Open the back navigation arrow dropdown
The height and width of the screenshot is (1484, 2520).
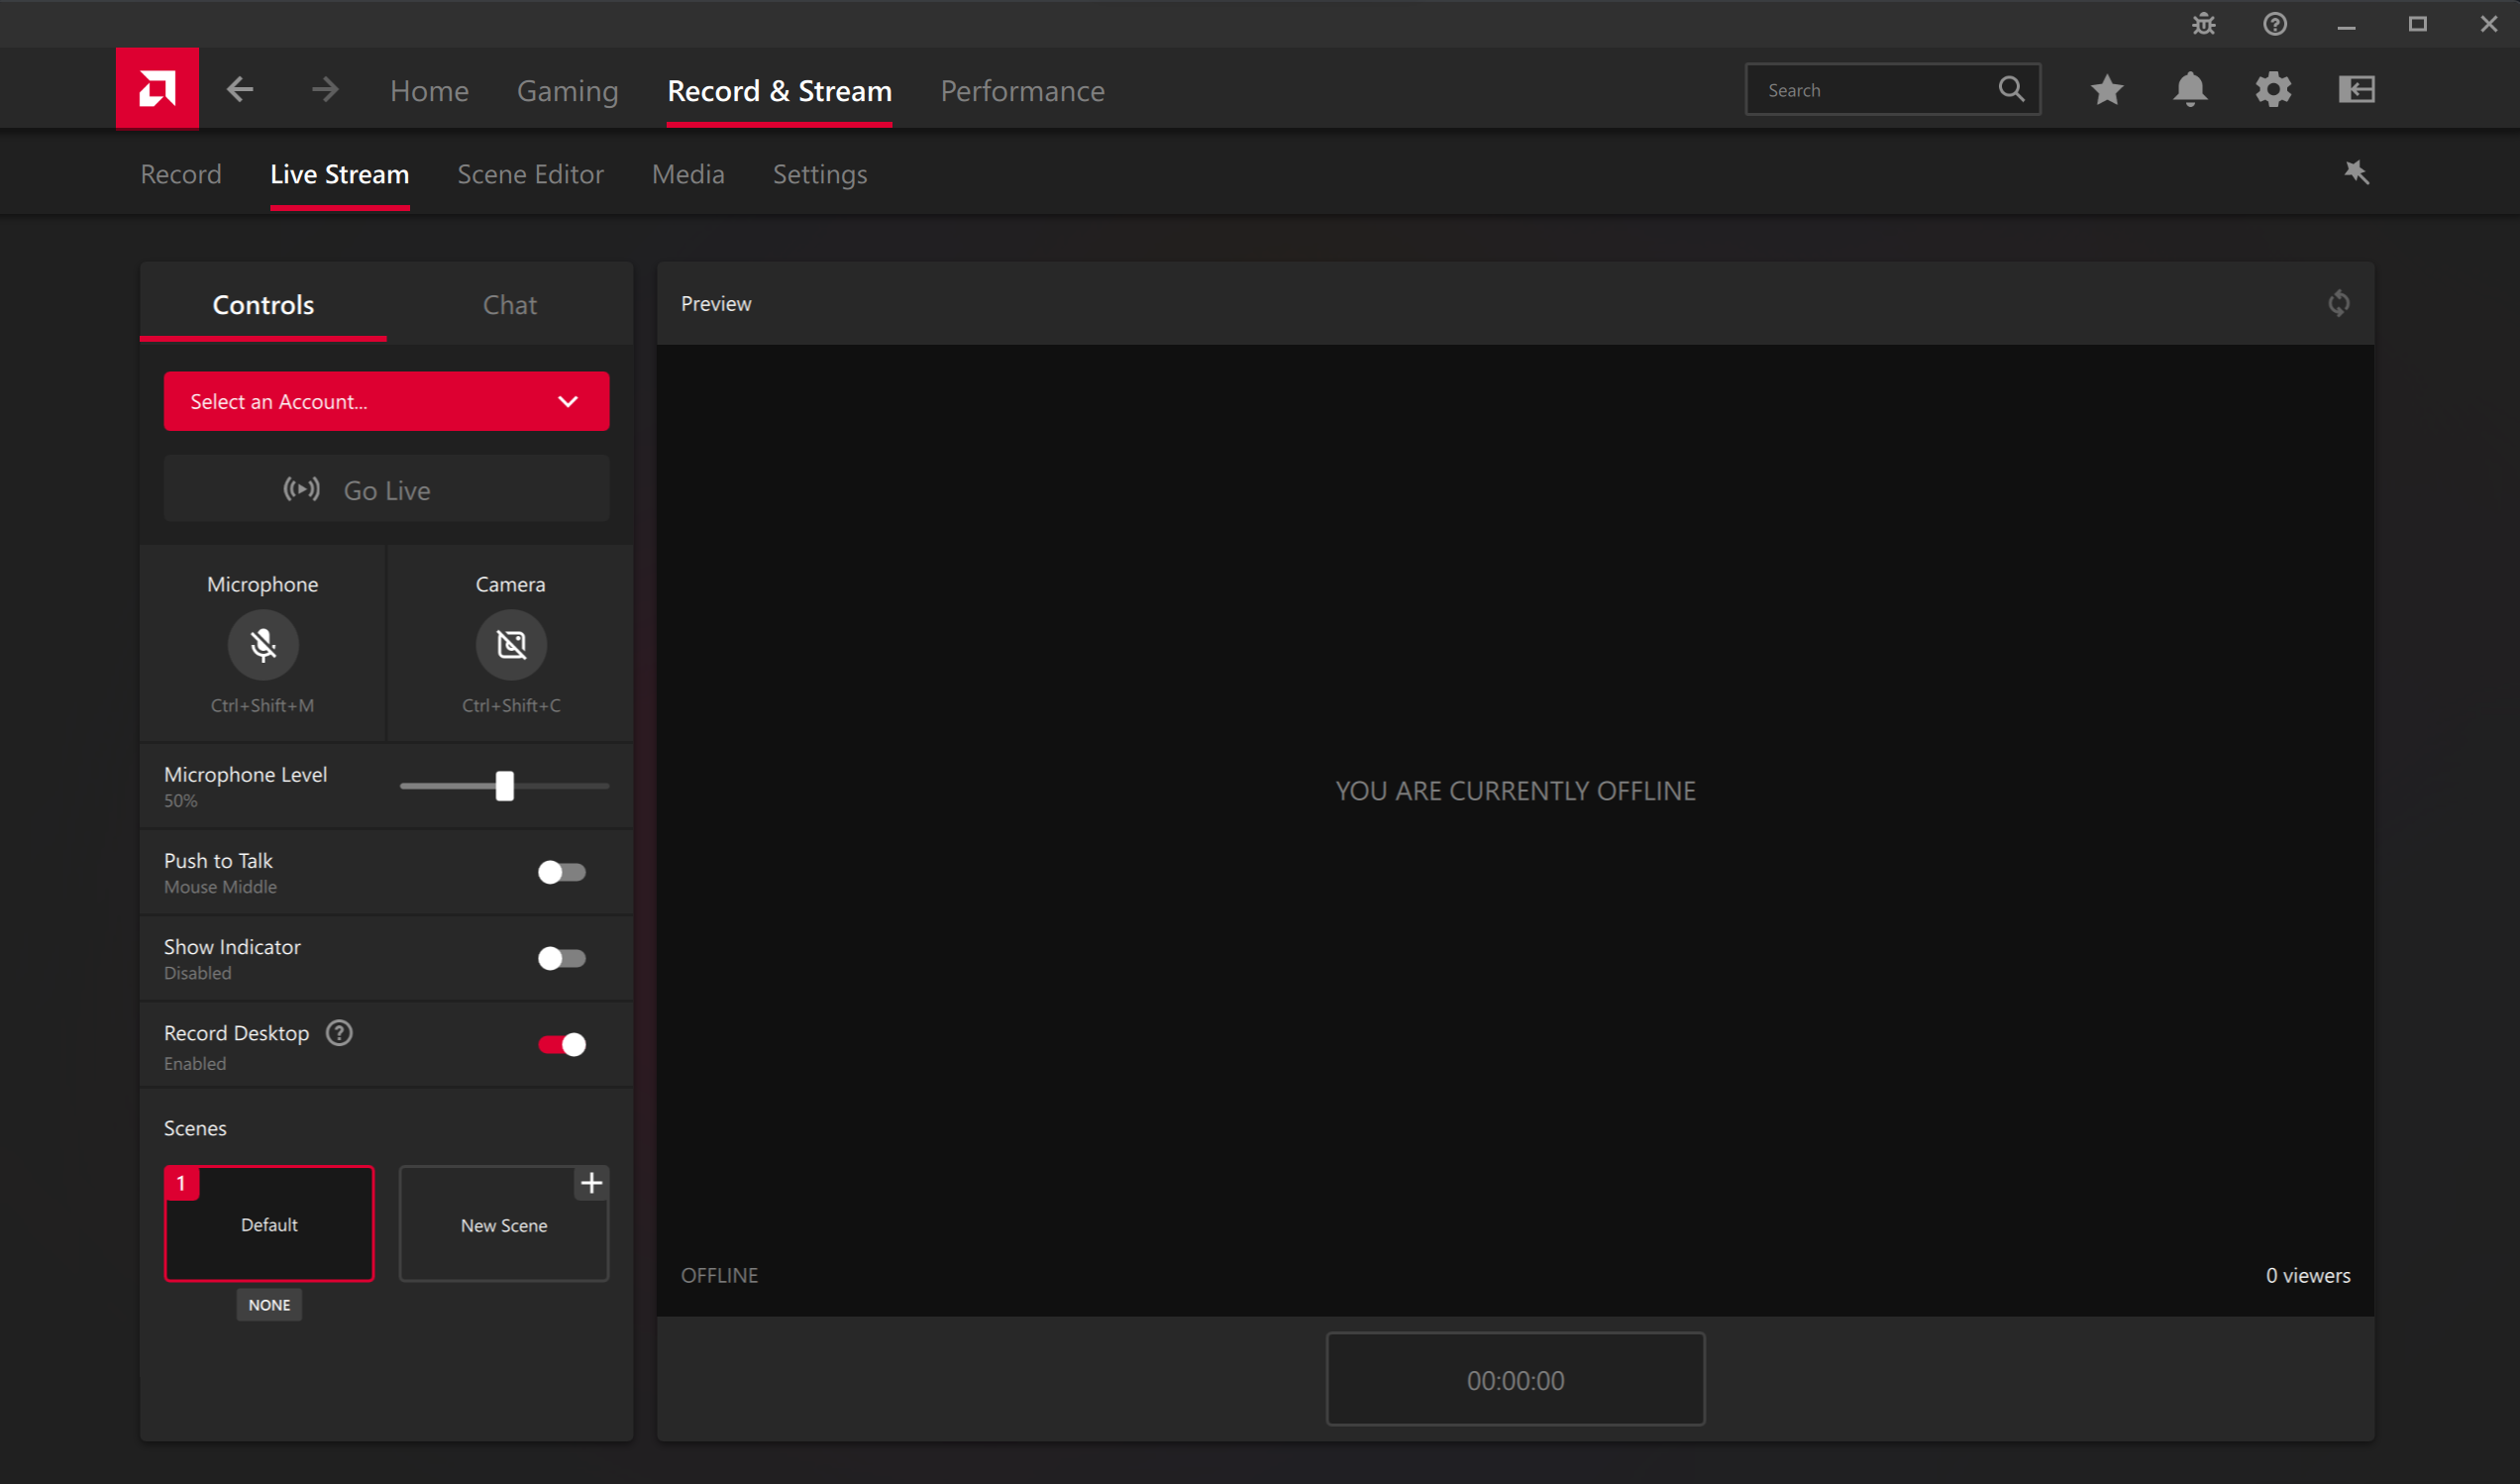(x=240, y=88)
